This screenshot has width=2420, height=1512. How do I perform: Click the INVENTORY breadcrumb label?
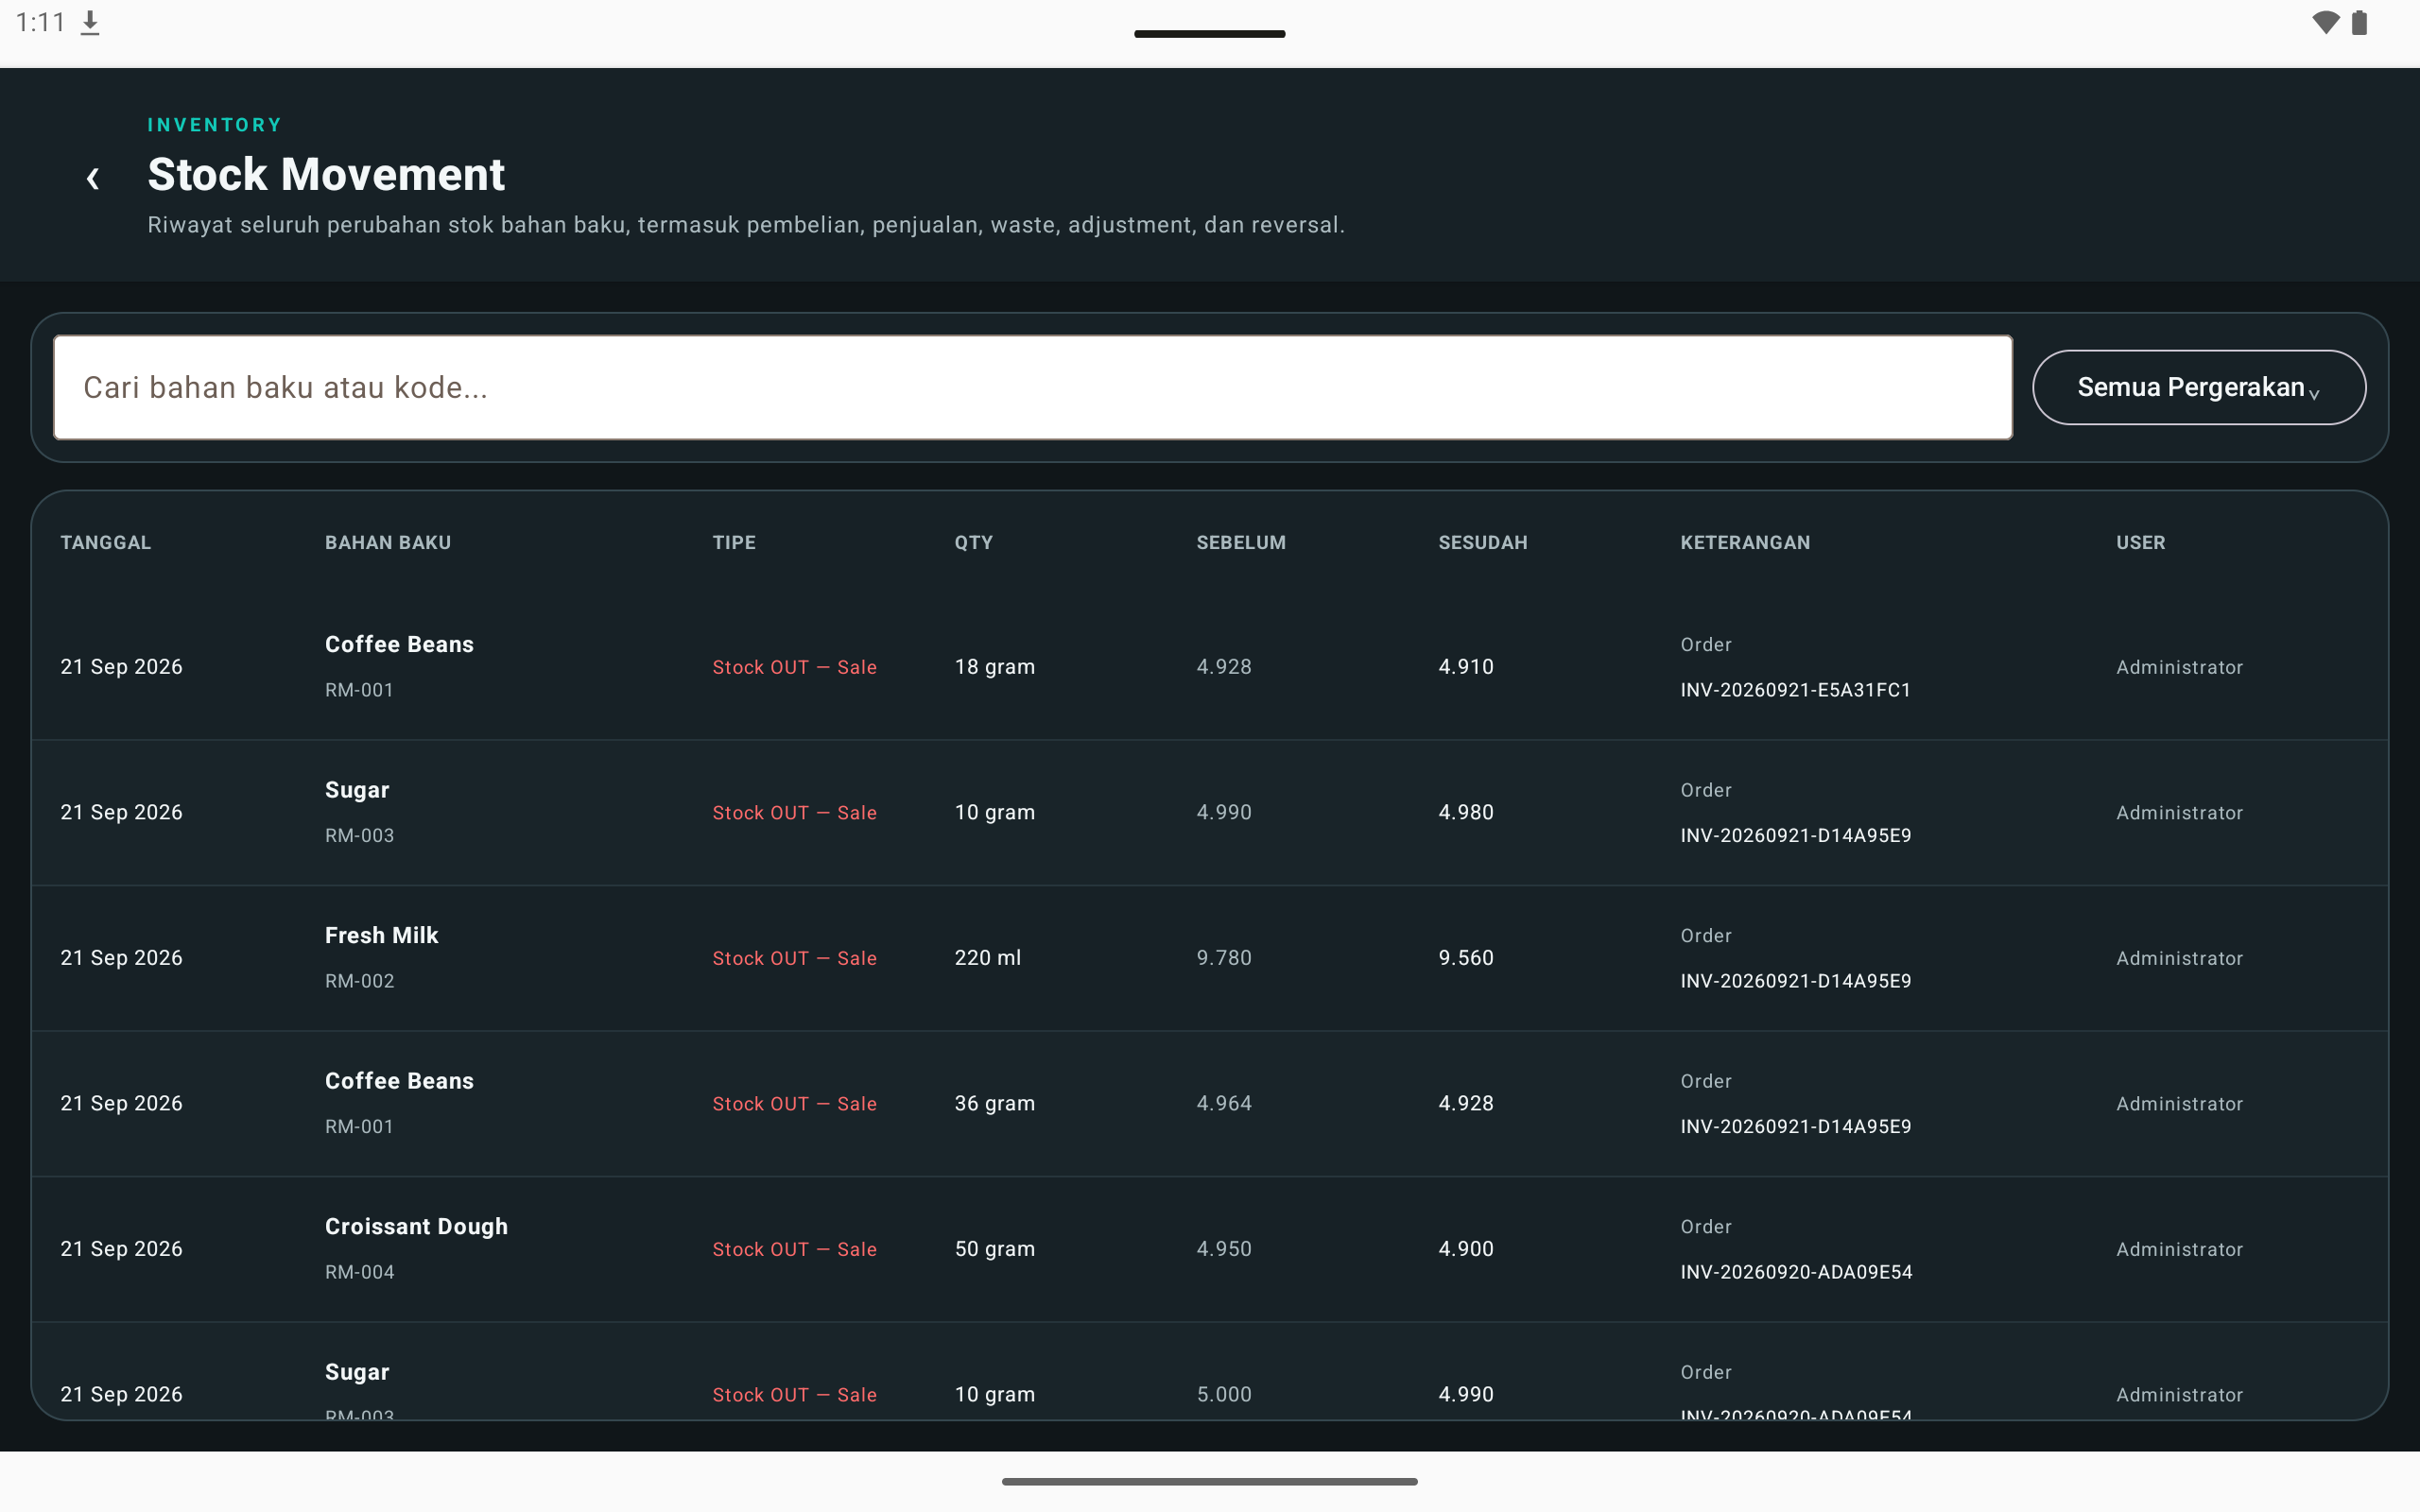pyautogui.click(x=215, y=125)
